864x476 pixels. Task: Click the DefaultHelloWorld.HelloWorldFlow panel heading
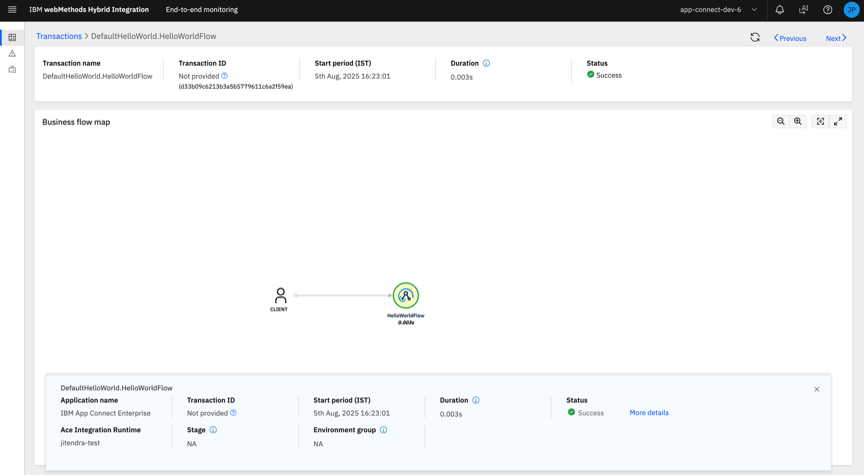116,388
